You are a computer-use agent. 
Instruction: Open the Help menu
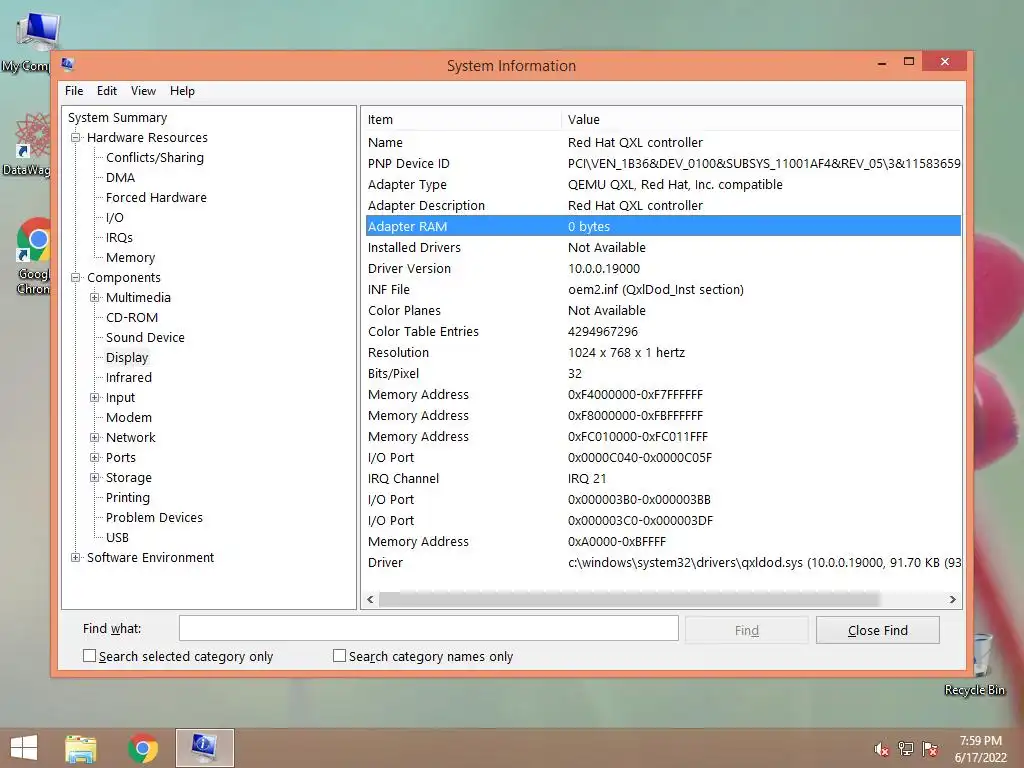click(182, 91)
